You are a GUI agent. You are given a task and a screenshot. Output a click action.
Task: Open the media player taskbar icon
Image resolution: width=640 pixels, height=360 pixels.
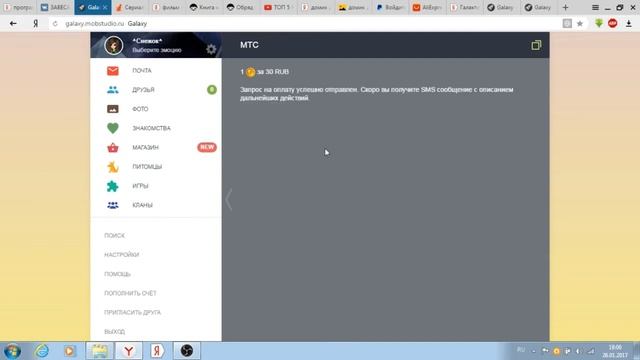click(x=69, y=351)
